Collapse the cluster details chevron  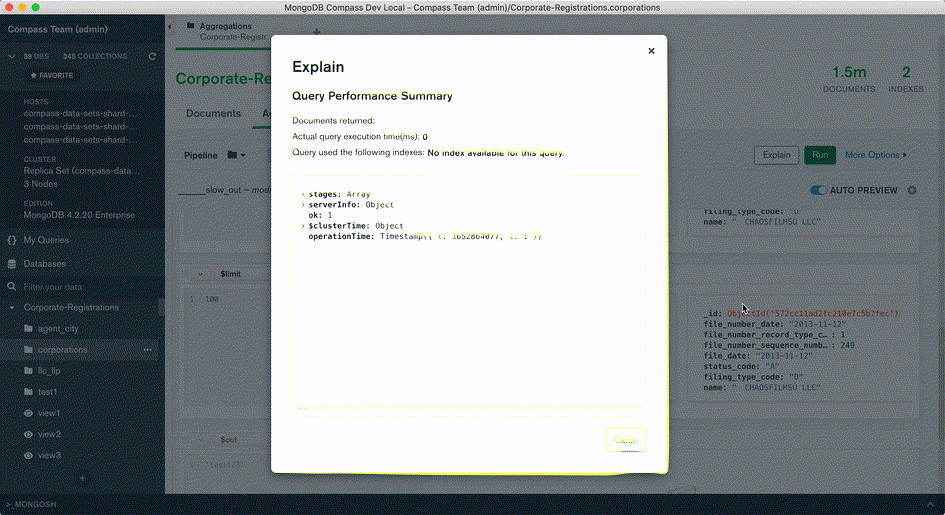11,56
